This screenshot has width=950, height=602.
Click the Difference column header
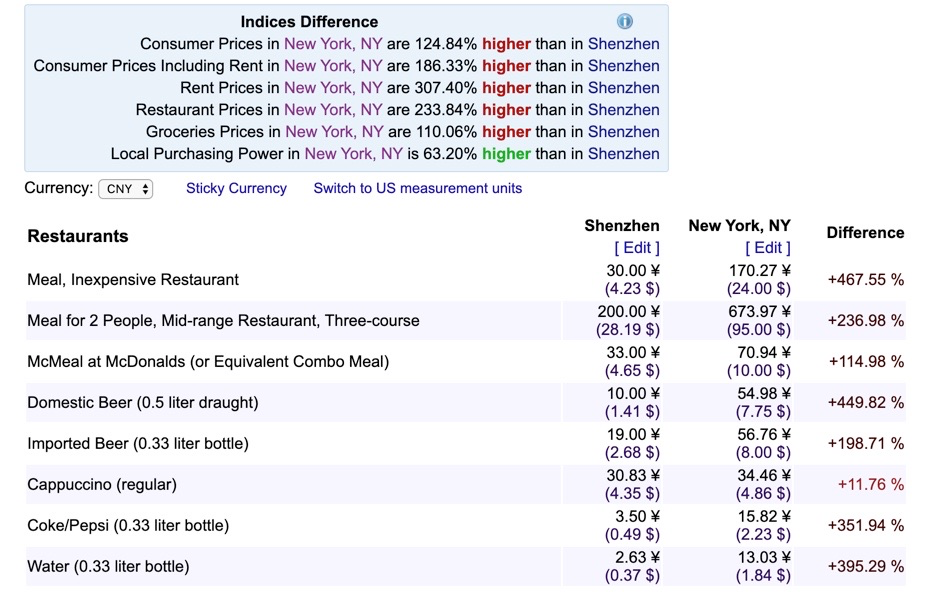865,233
